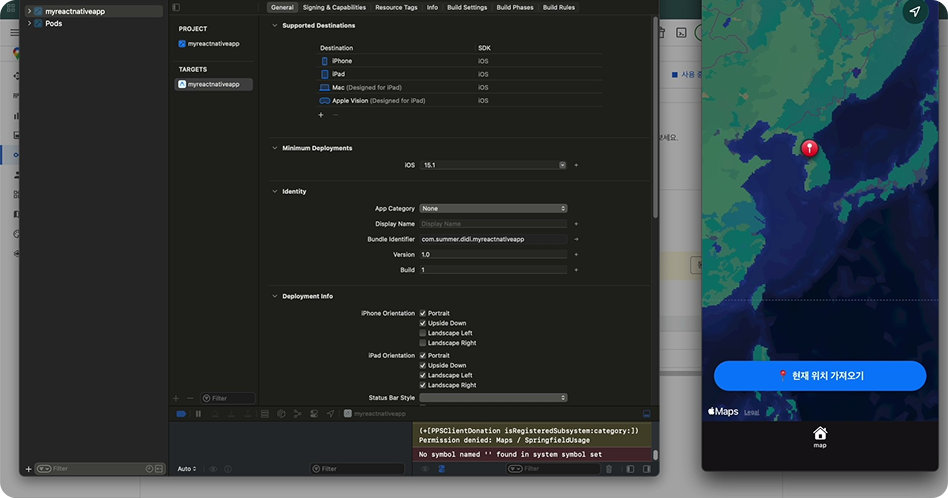948x498 pixels.
Task: Expand the Pods project tree item
Action: (29, 23)
